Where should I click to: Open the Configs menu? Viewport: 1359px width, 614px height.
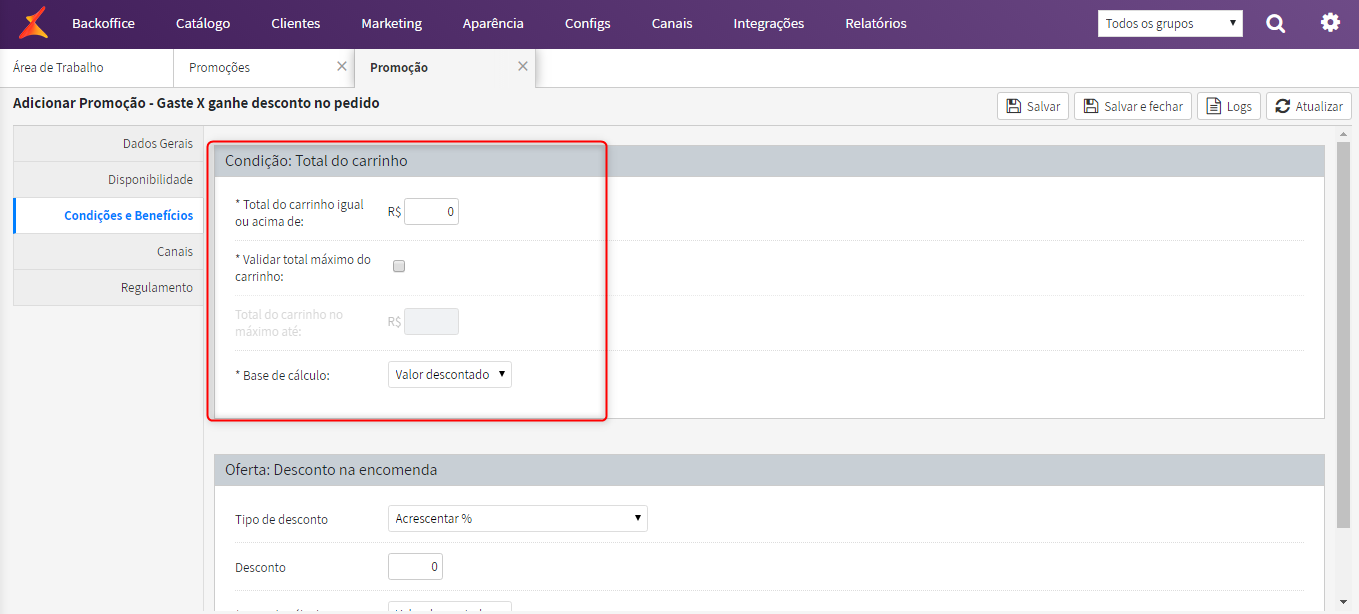point(587,23)
